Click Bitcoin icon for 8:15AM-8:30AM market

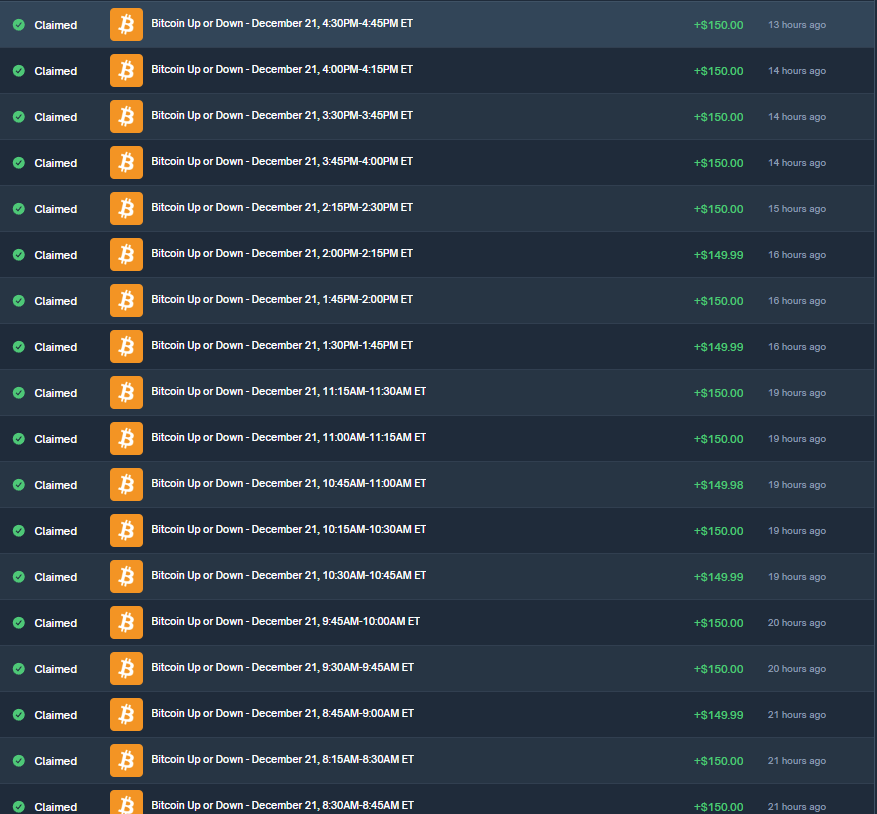pyautogui.click(x=126, y=760)
